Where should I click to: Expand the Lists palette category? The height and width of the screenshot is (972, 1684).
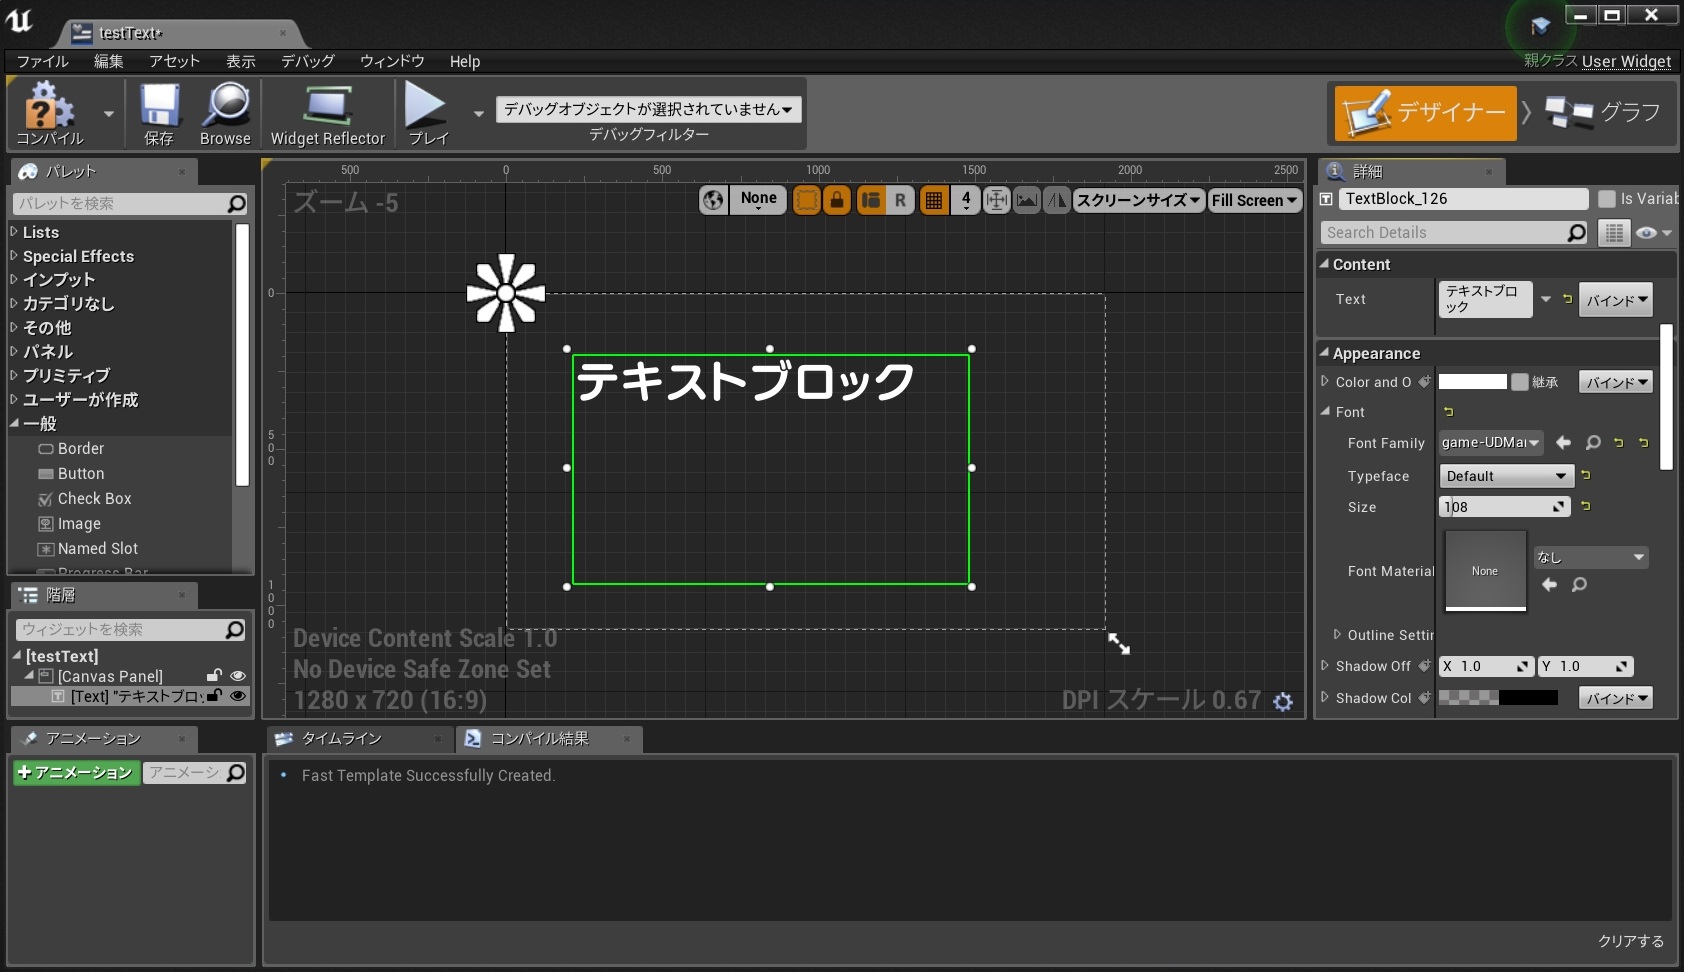tap(41, 232)
